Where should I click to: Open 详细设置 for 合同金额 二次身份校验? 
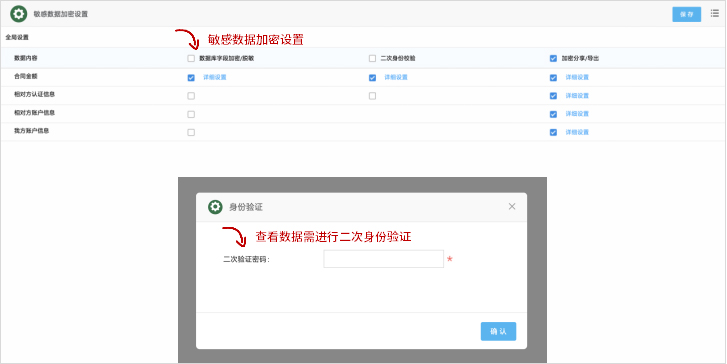(396, 77)
